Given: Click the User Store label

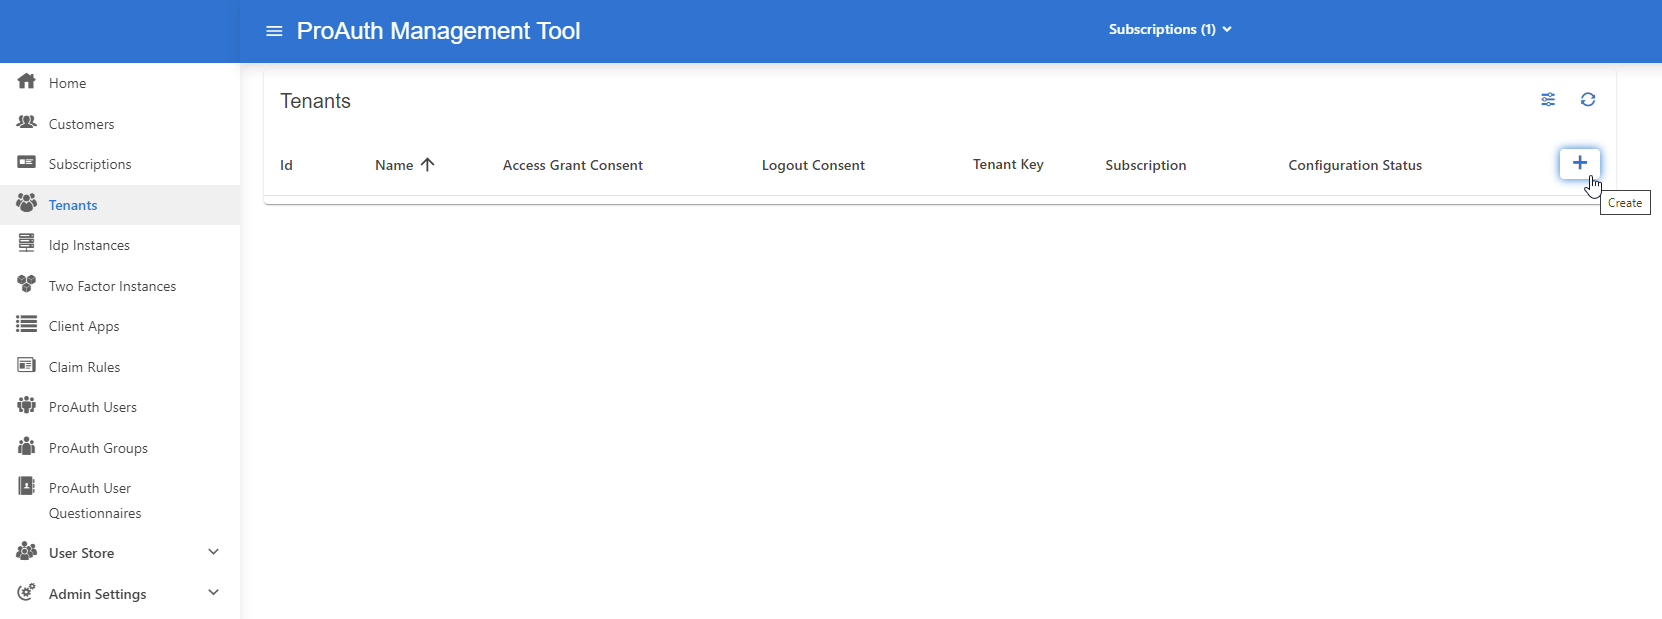Looking at the screenshot, I should [x=81, y=553].
